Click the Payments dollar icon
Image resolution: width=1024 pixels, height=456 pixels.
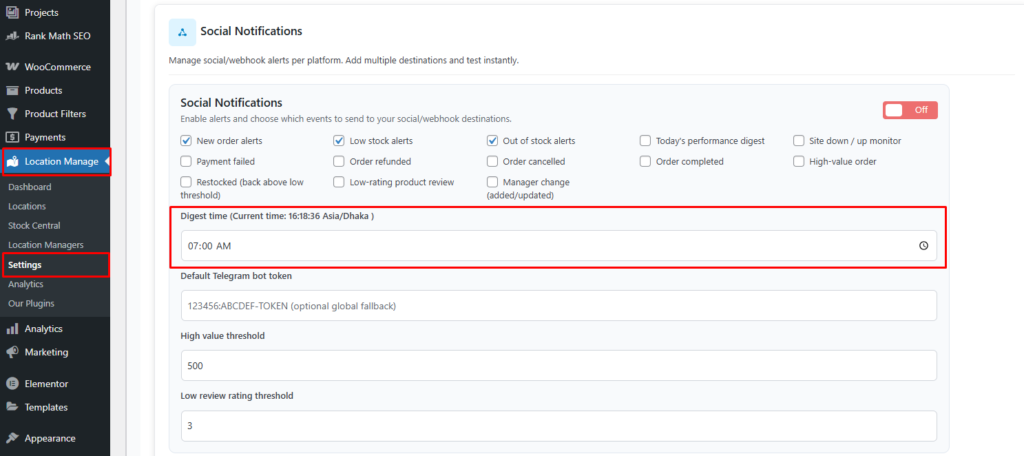point(12,137)
